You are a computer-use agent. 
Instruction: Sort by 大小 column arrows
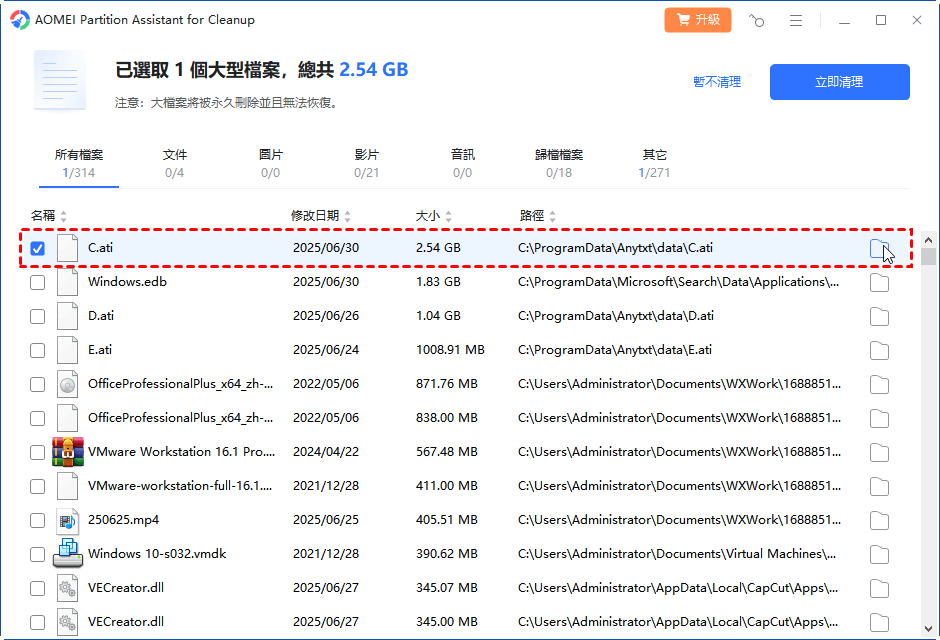click(x=448, y=216)
